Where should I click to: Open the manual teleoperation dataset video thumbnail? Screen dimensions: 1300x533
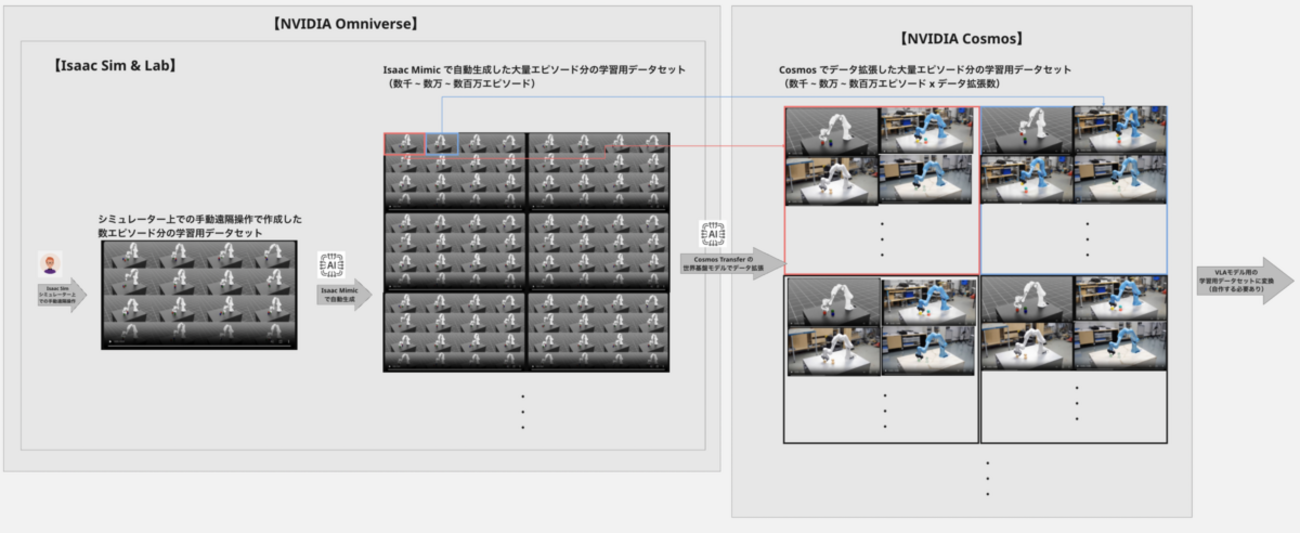[x=199, y=294]
